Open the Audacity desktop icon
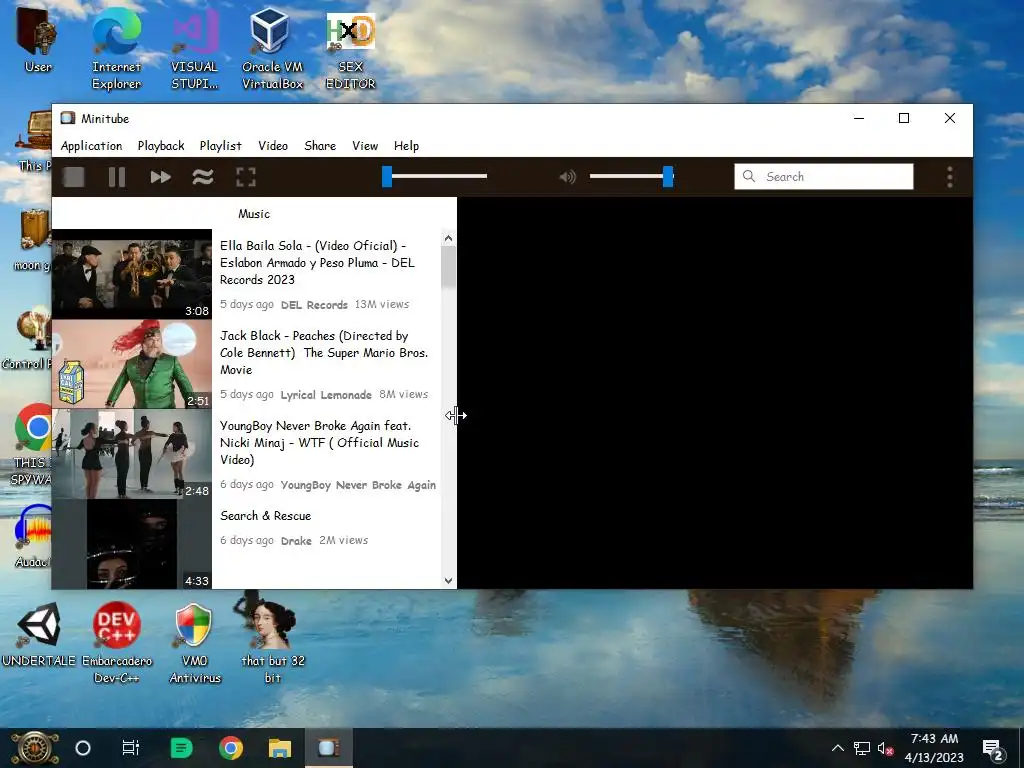The height and width of the screenshot is (768, 1024). point(33,536)
